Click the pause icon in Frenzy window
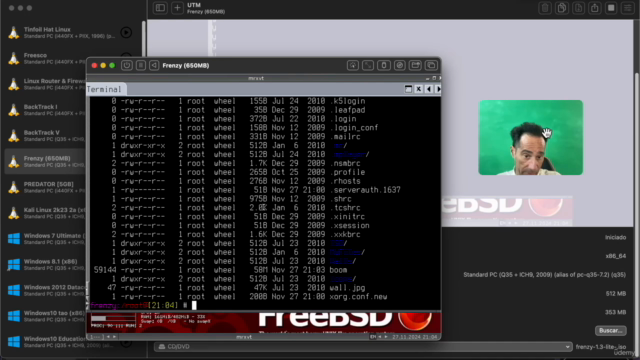This screenshot has height=360, width=640. pyautogui.click(x=141, y=65)
